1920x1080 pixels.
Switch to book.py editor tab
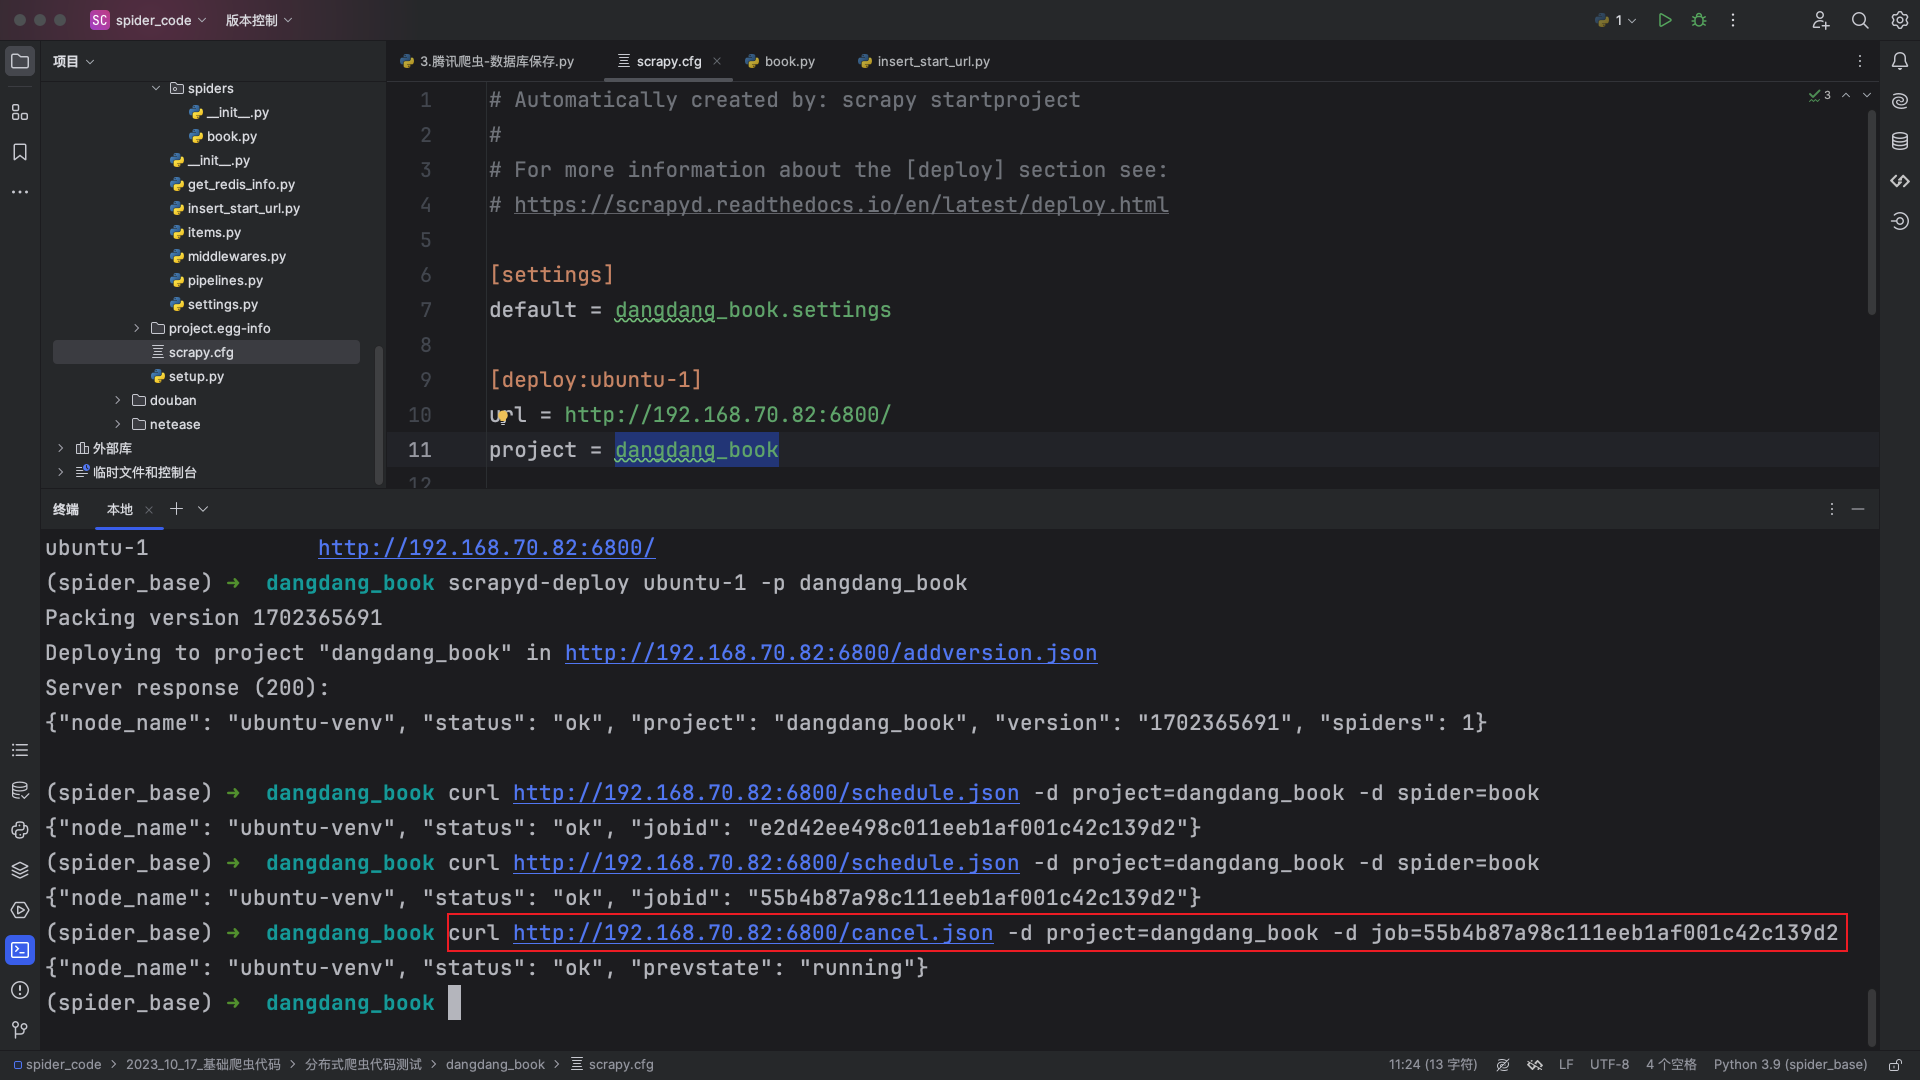[780, 62]
